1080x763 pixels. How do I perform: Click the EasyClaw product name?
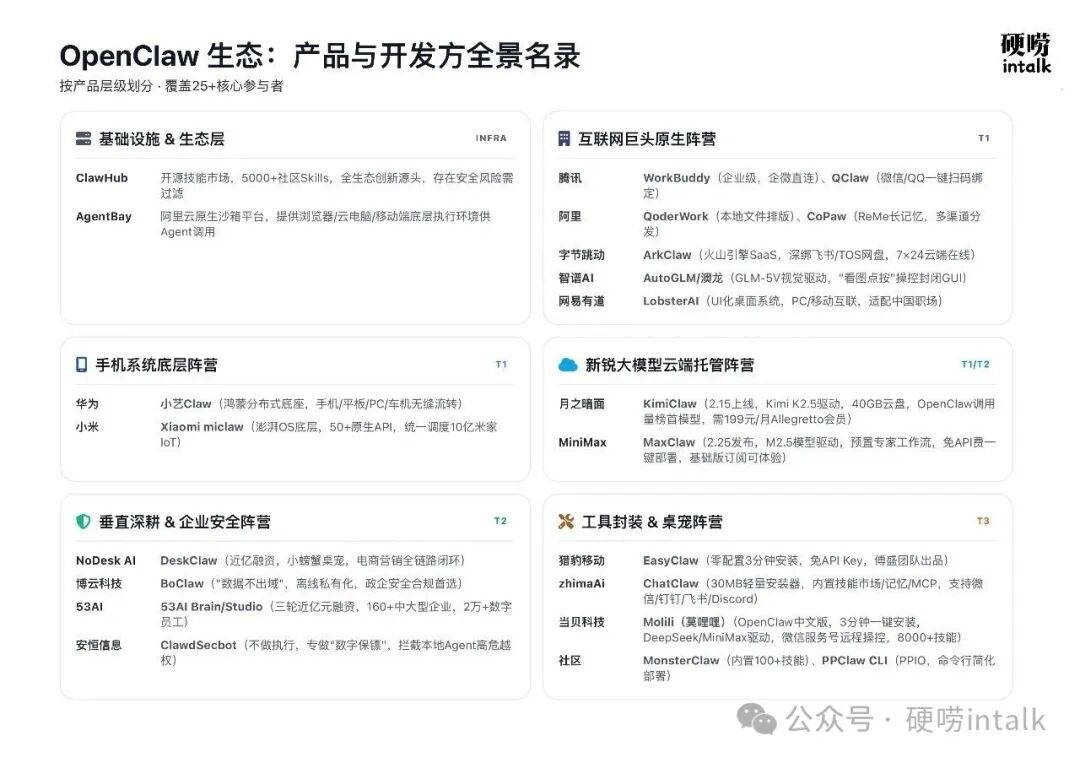tap(671, 561)
